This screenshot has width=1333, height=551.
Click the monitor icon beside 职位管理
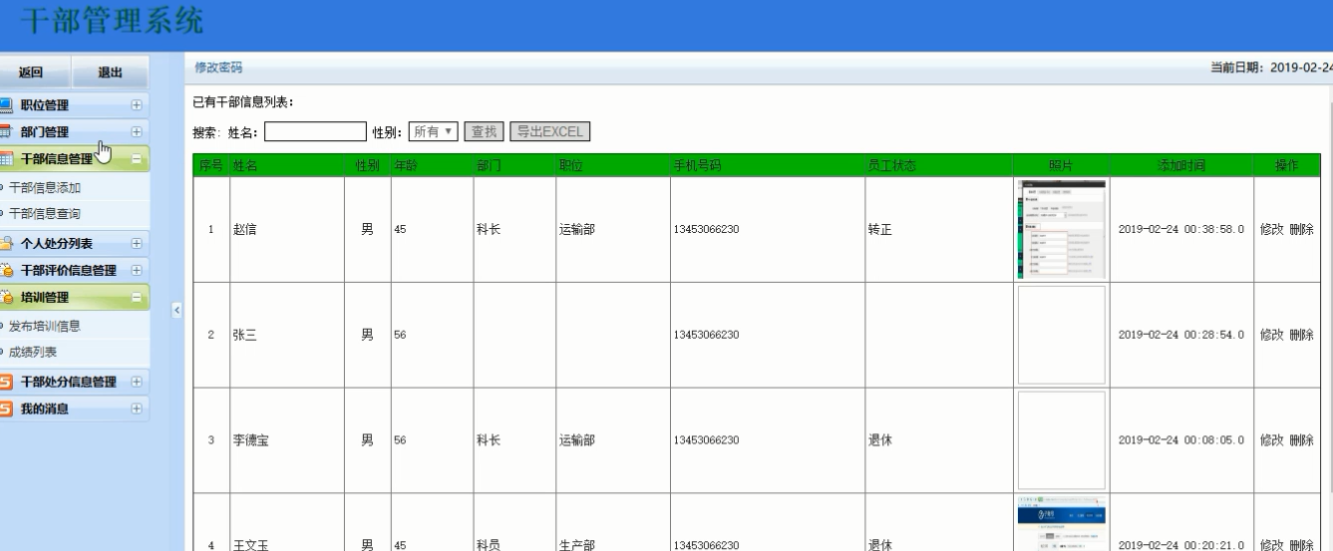pyautogui.click(x=7, y=105)
